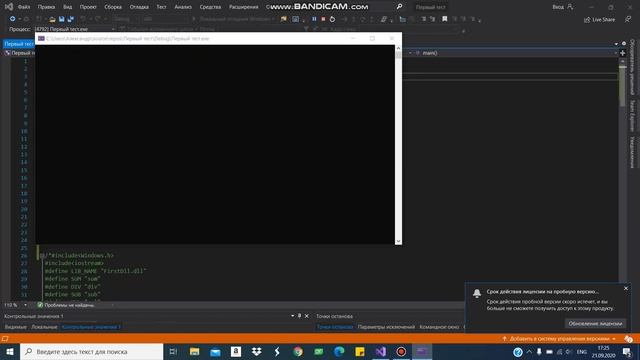
Task: Click the Live Share button
Action: click(x=599, y=20)
